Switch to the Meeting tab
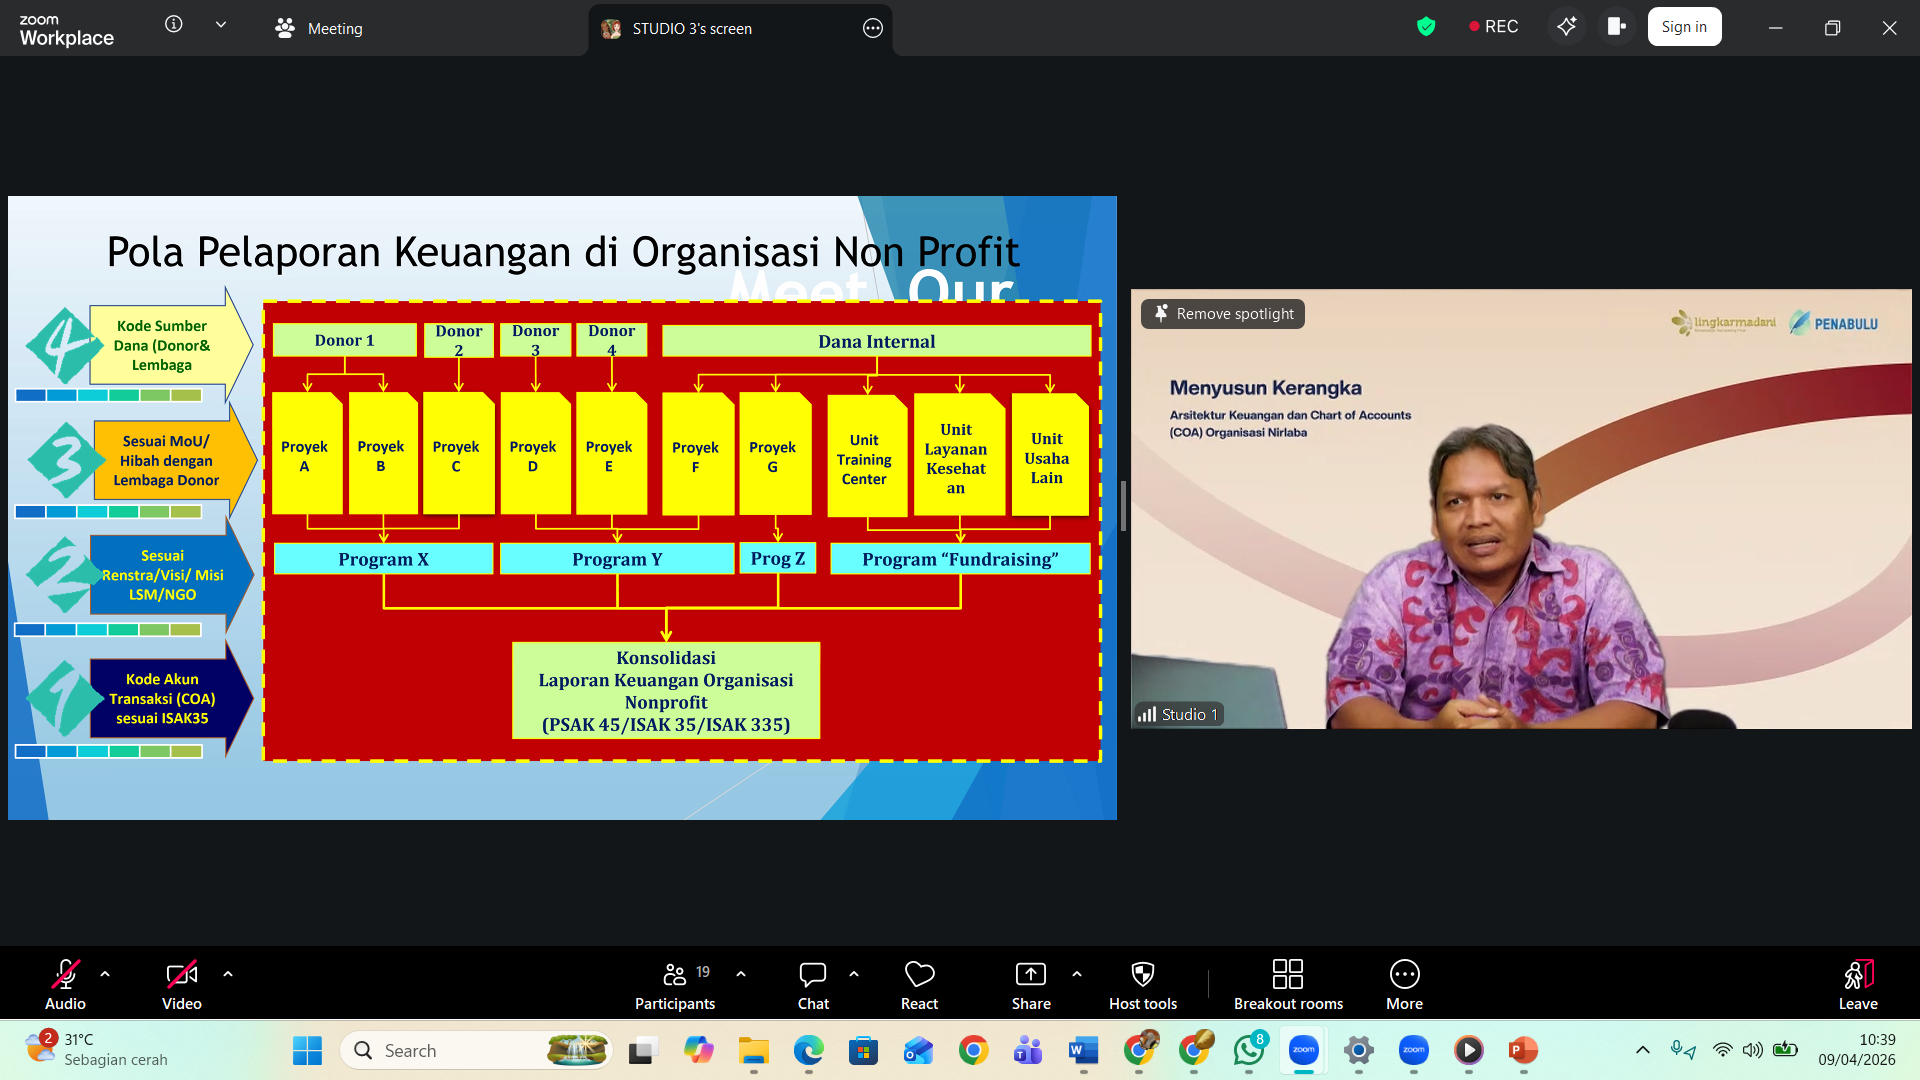 [x=320, y=28]
